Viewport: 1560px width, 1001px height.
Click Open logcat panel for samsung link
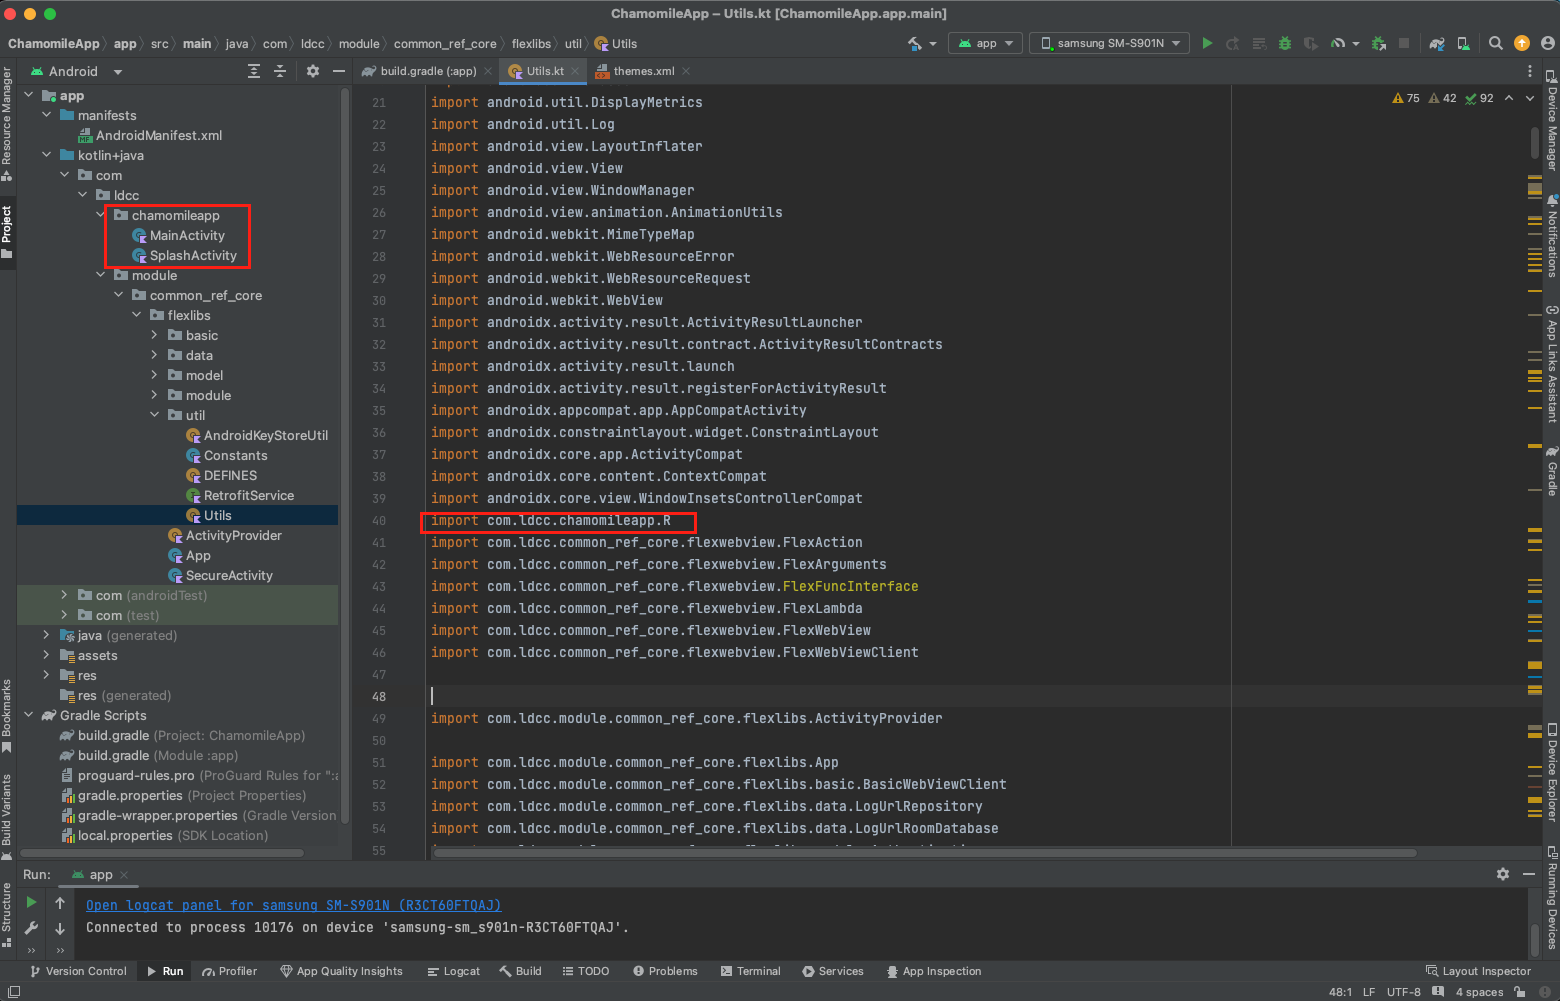[293, 905]
